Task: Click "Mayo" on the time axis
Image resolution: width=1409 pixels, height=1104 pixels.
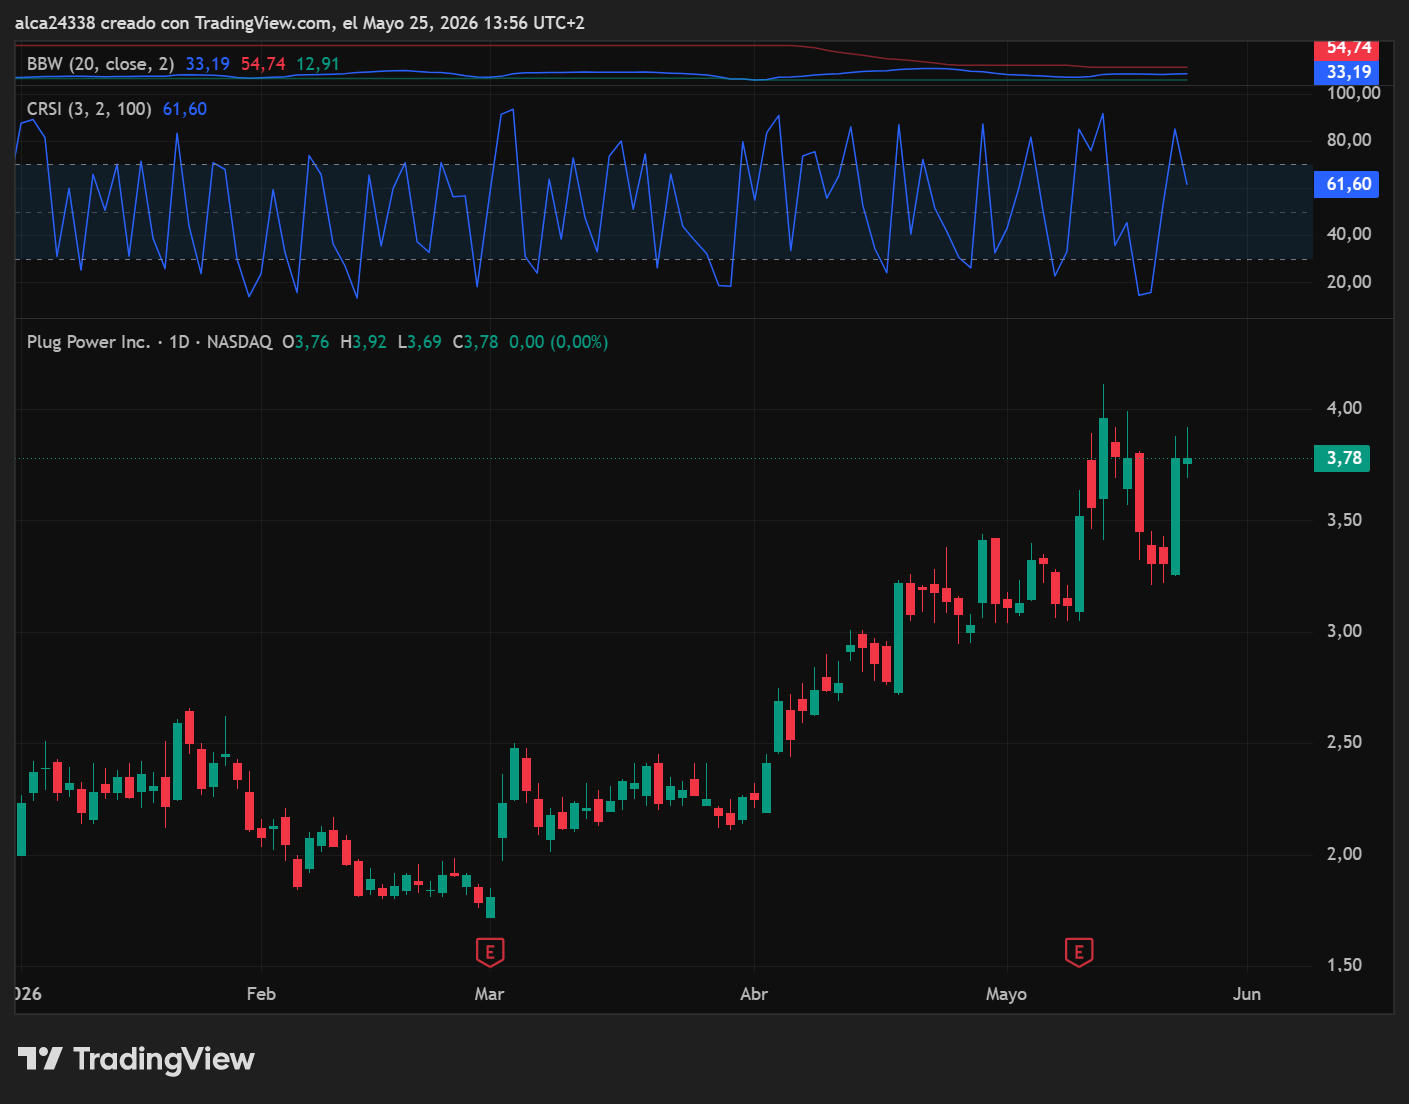Action: 1006,994
